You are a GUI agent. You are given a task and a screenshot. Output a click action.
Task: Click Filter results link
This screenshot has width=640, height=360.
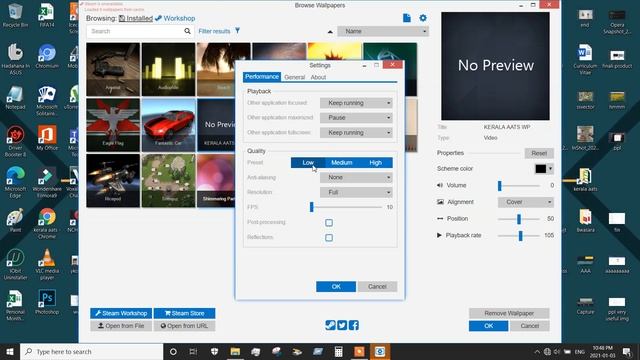pos(214,31)
